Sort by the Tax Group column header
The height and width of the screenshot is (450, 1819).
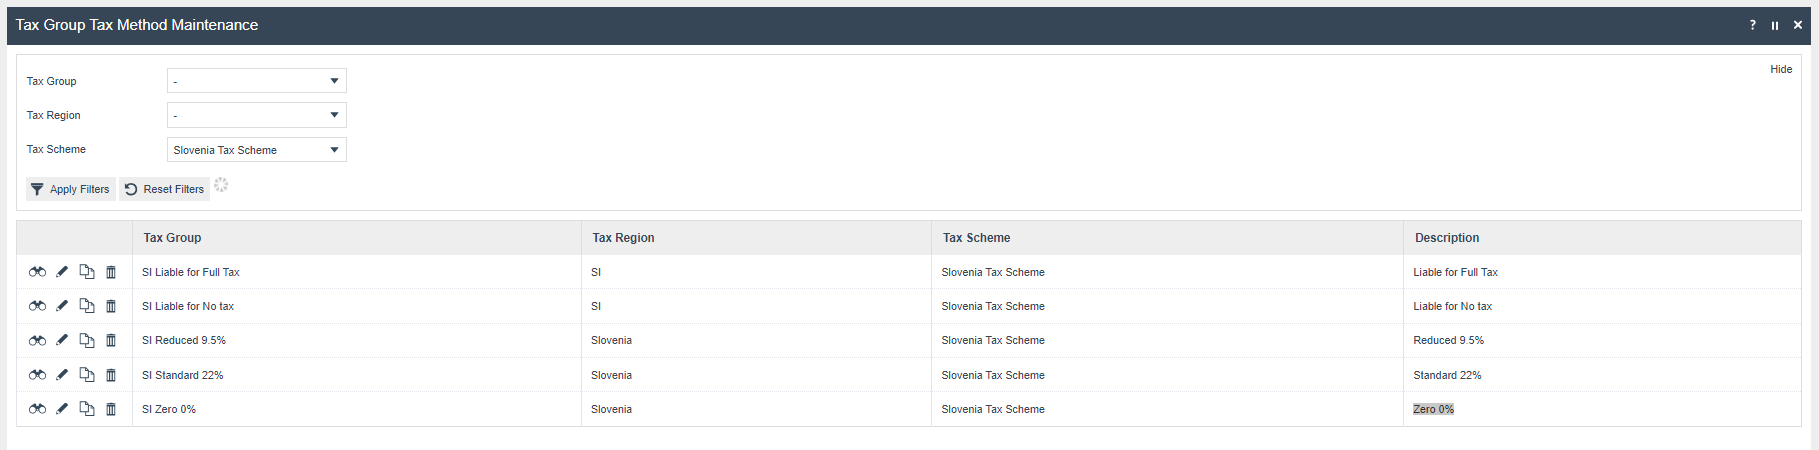(172, 238)
